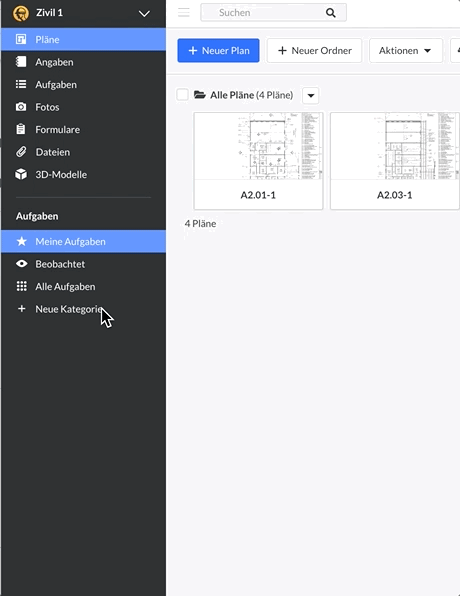Click the Fotos camera icon
The image size is (460, 596).
pyautogui.click(x=21, y=107)
